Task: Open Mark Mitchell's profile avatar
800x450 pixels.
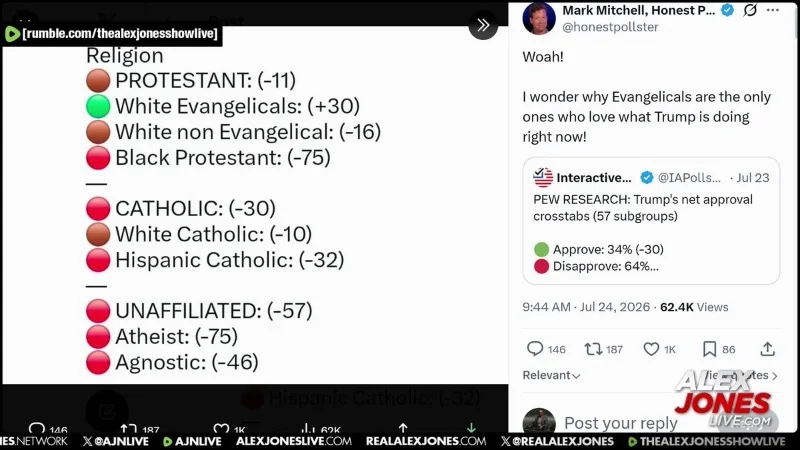Action: (x=539, y=18)
